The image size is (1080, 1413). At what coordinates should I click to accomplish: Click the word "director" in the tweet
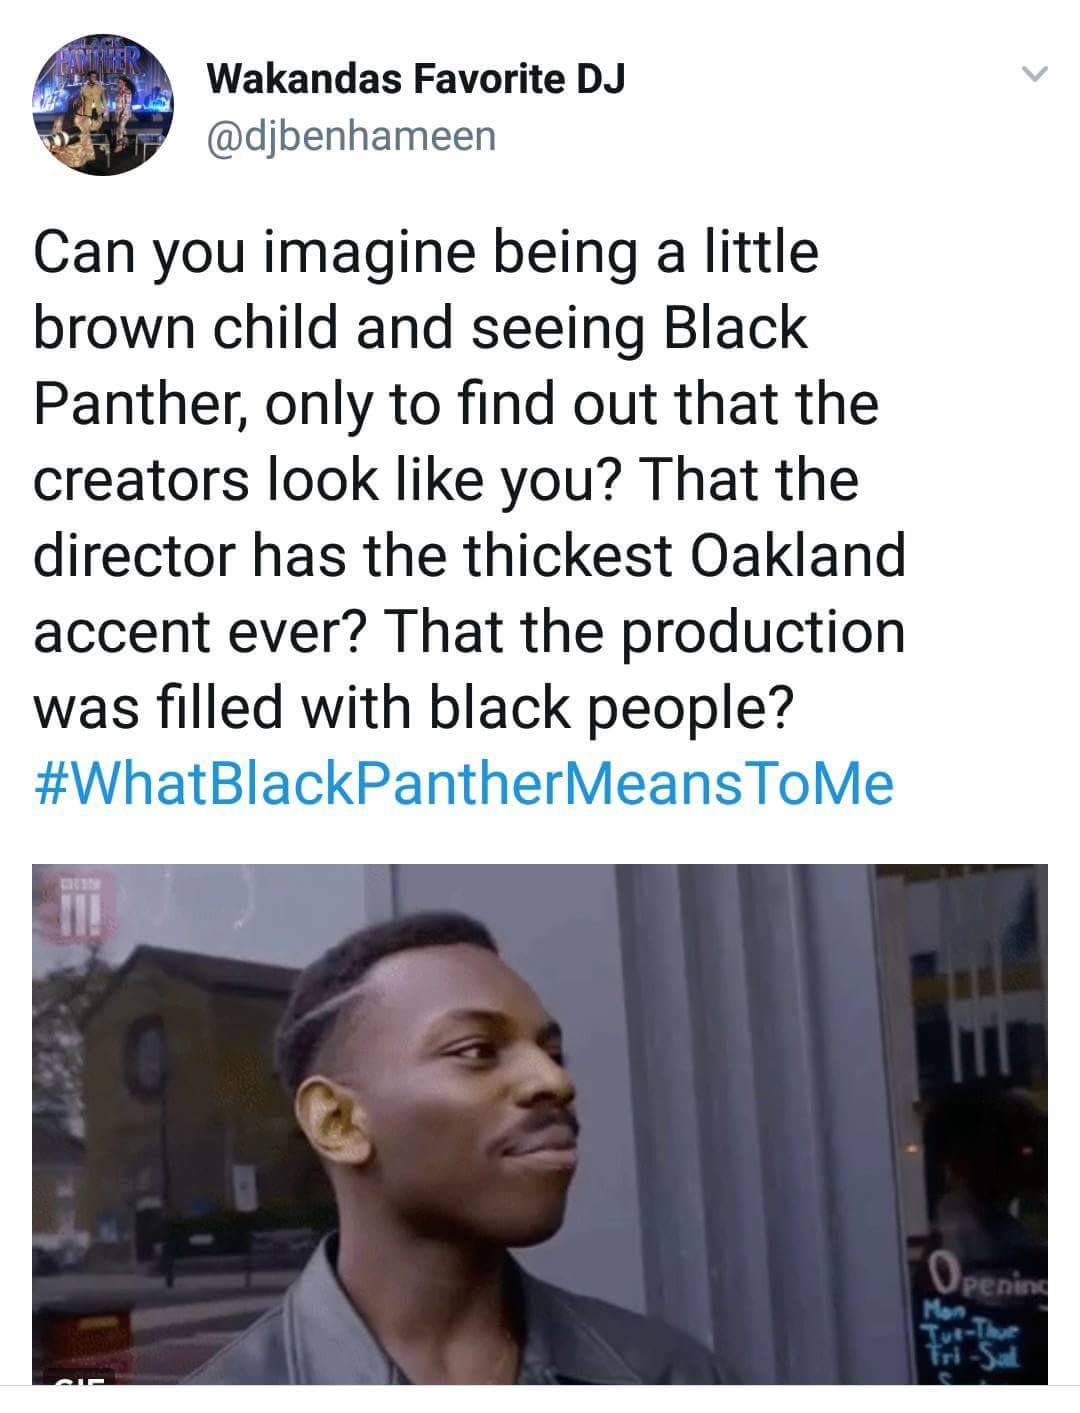tap(138, 556)
